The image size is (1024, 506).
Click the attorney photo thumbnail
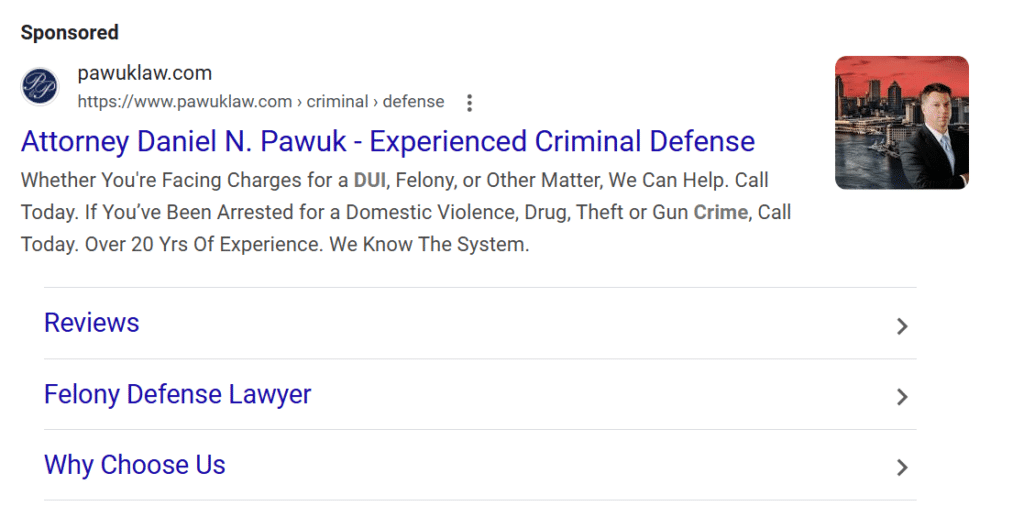[x=901, y=122]
